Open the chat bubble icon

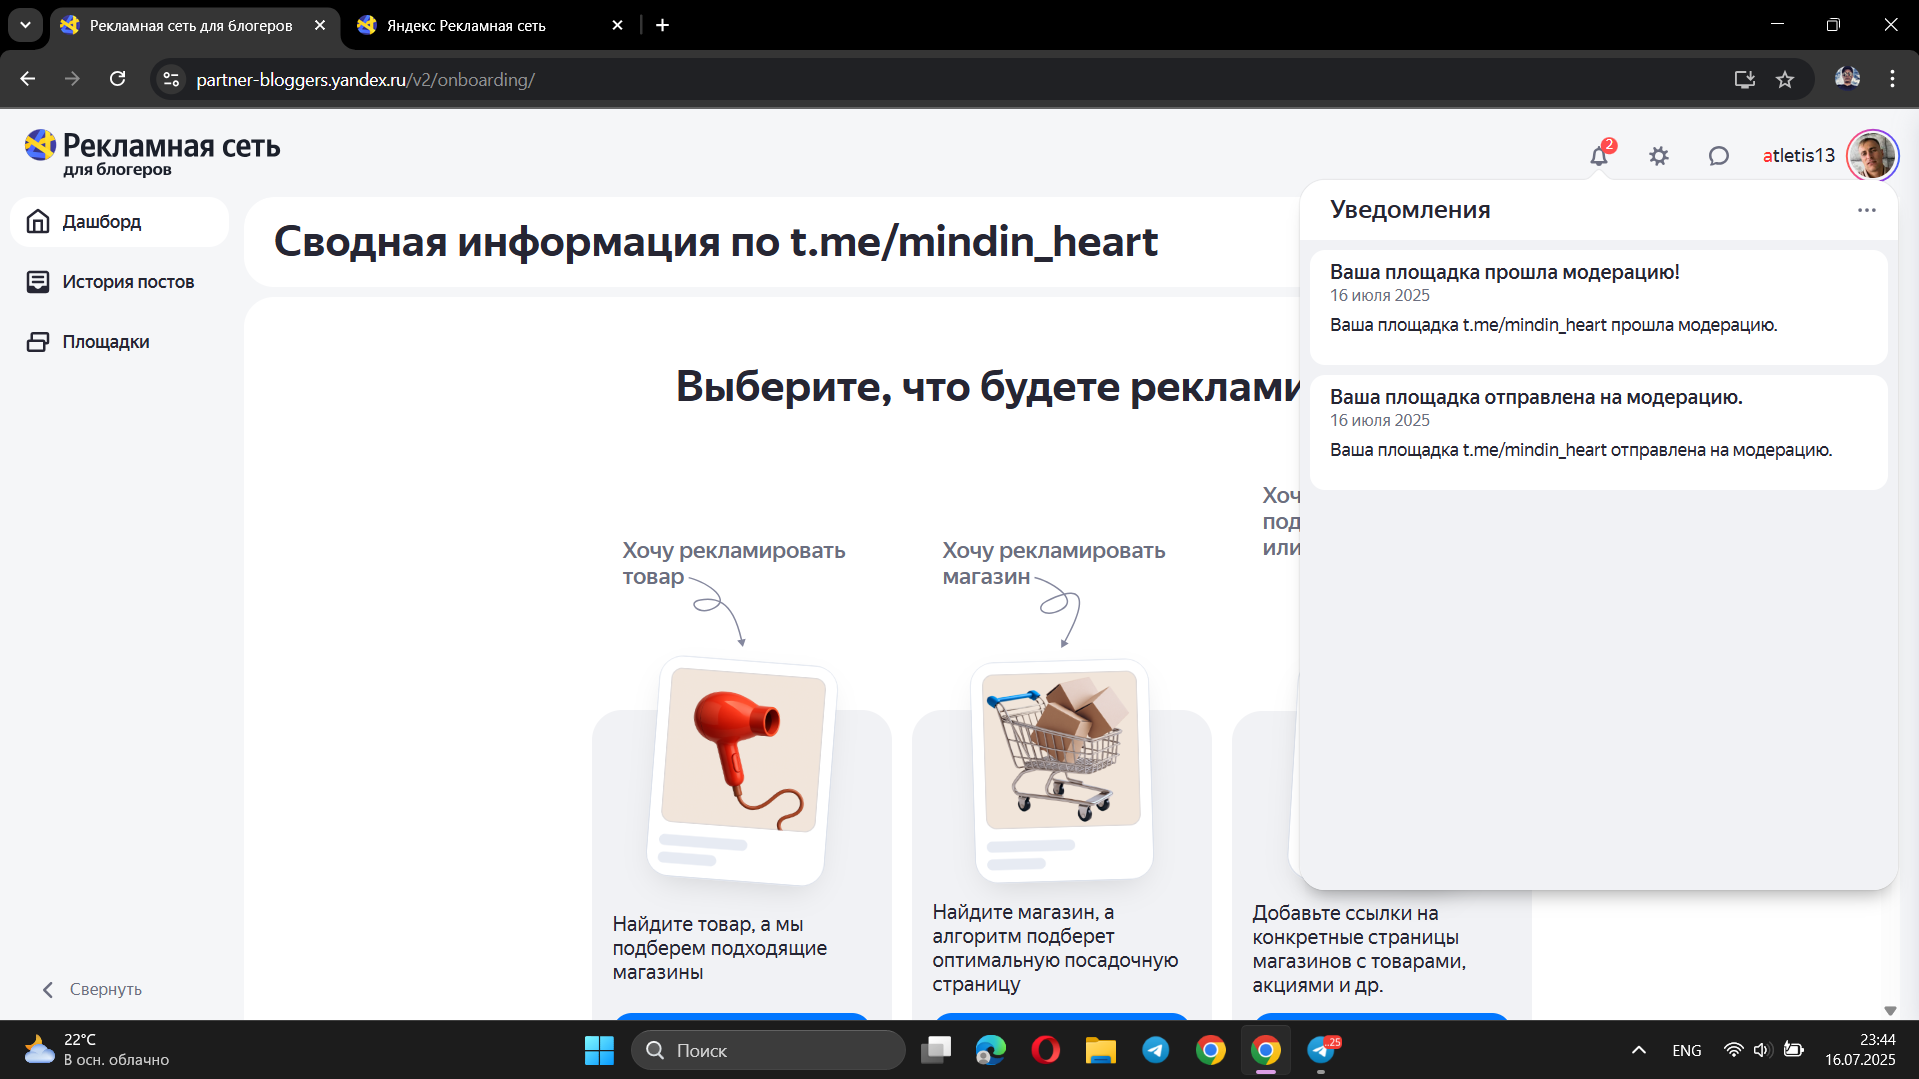pyautogui.click(x=1718, y=156)
